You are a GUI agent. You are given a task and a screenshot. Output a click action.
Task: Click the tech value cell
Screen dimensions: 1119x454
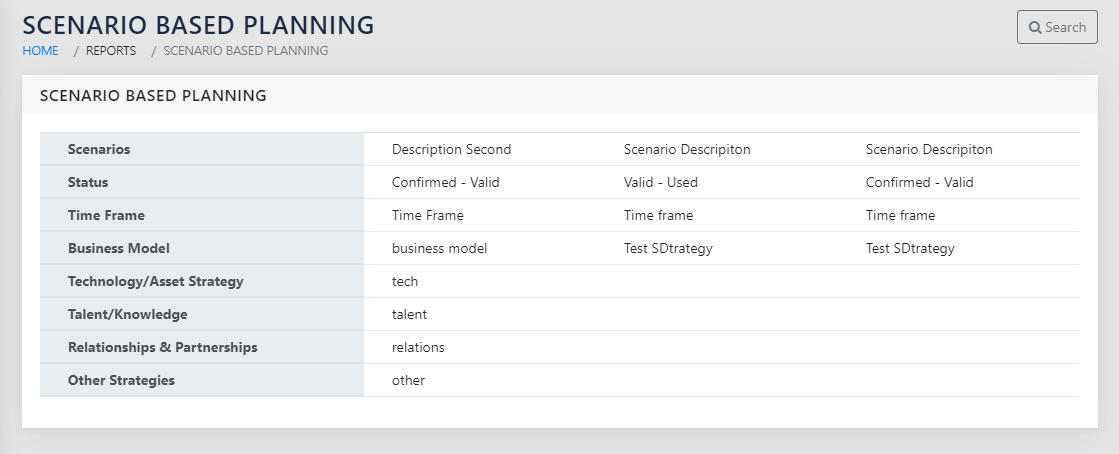pos(405,281)
